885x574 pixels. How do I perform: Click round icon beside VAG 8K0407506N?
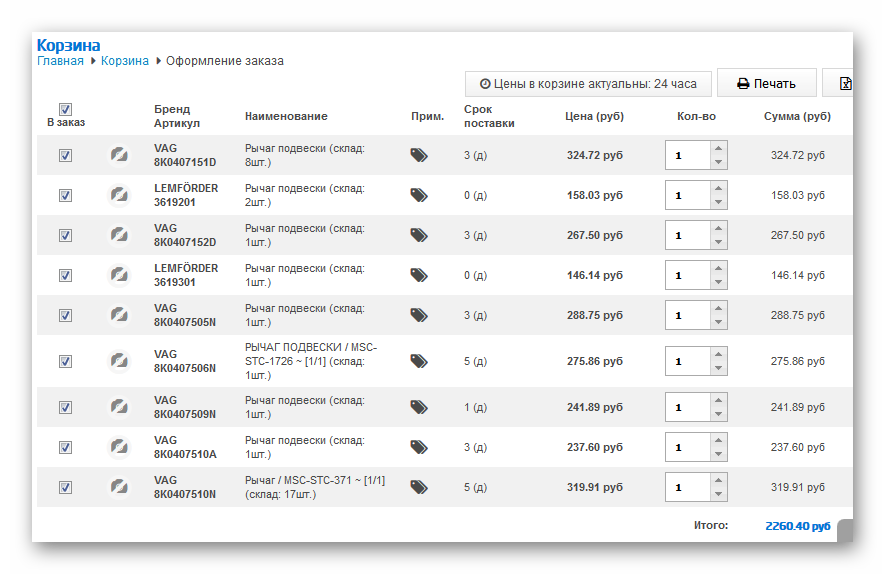point(119,361)
